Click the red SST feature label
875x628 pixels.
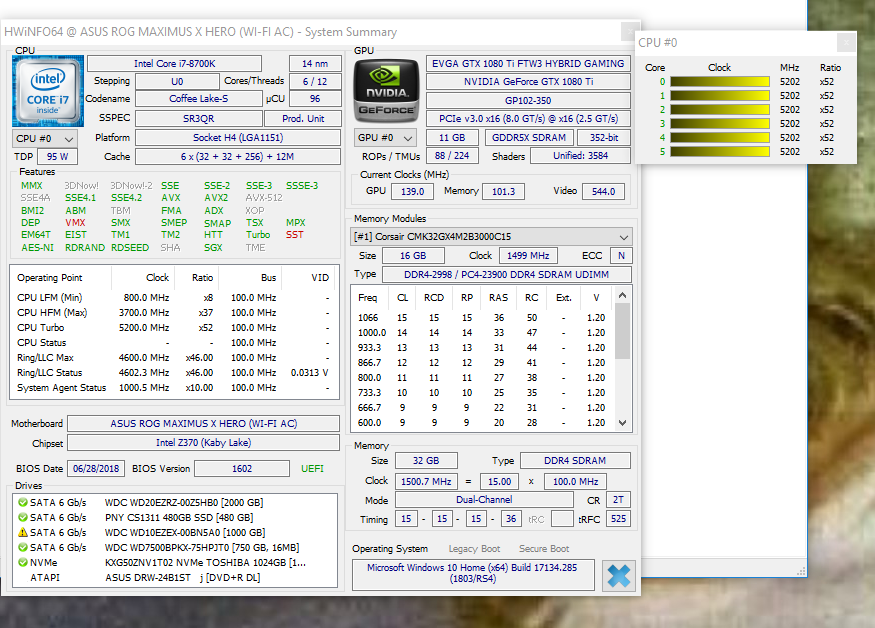[295, 235]
